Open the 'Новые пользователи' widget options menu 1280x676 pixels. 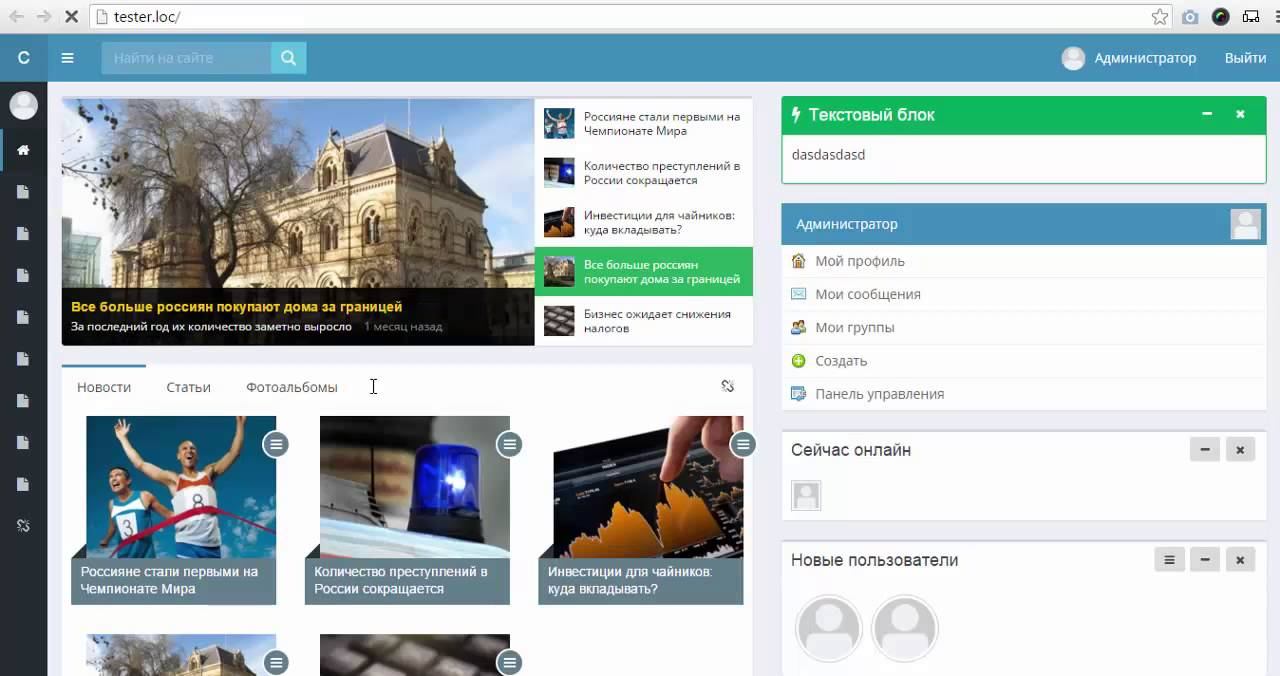[x=1170, y=560]
